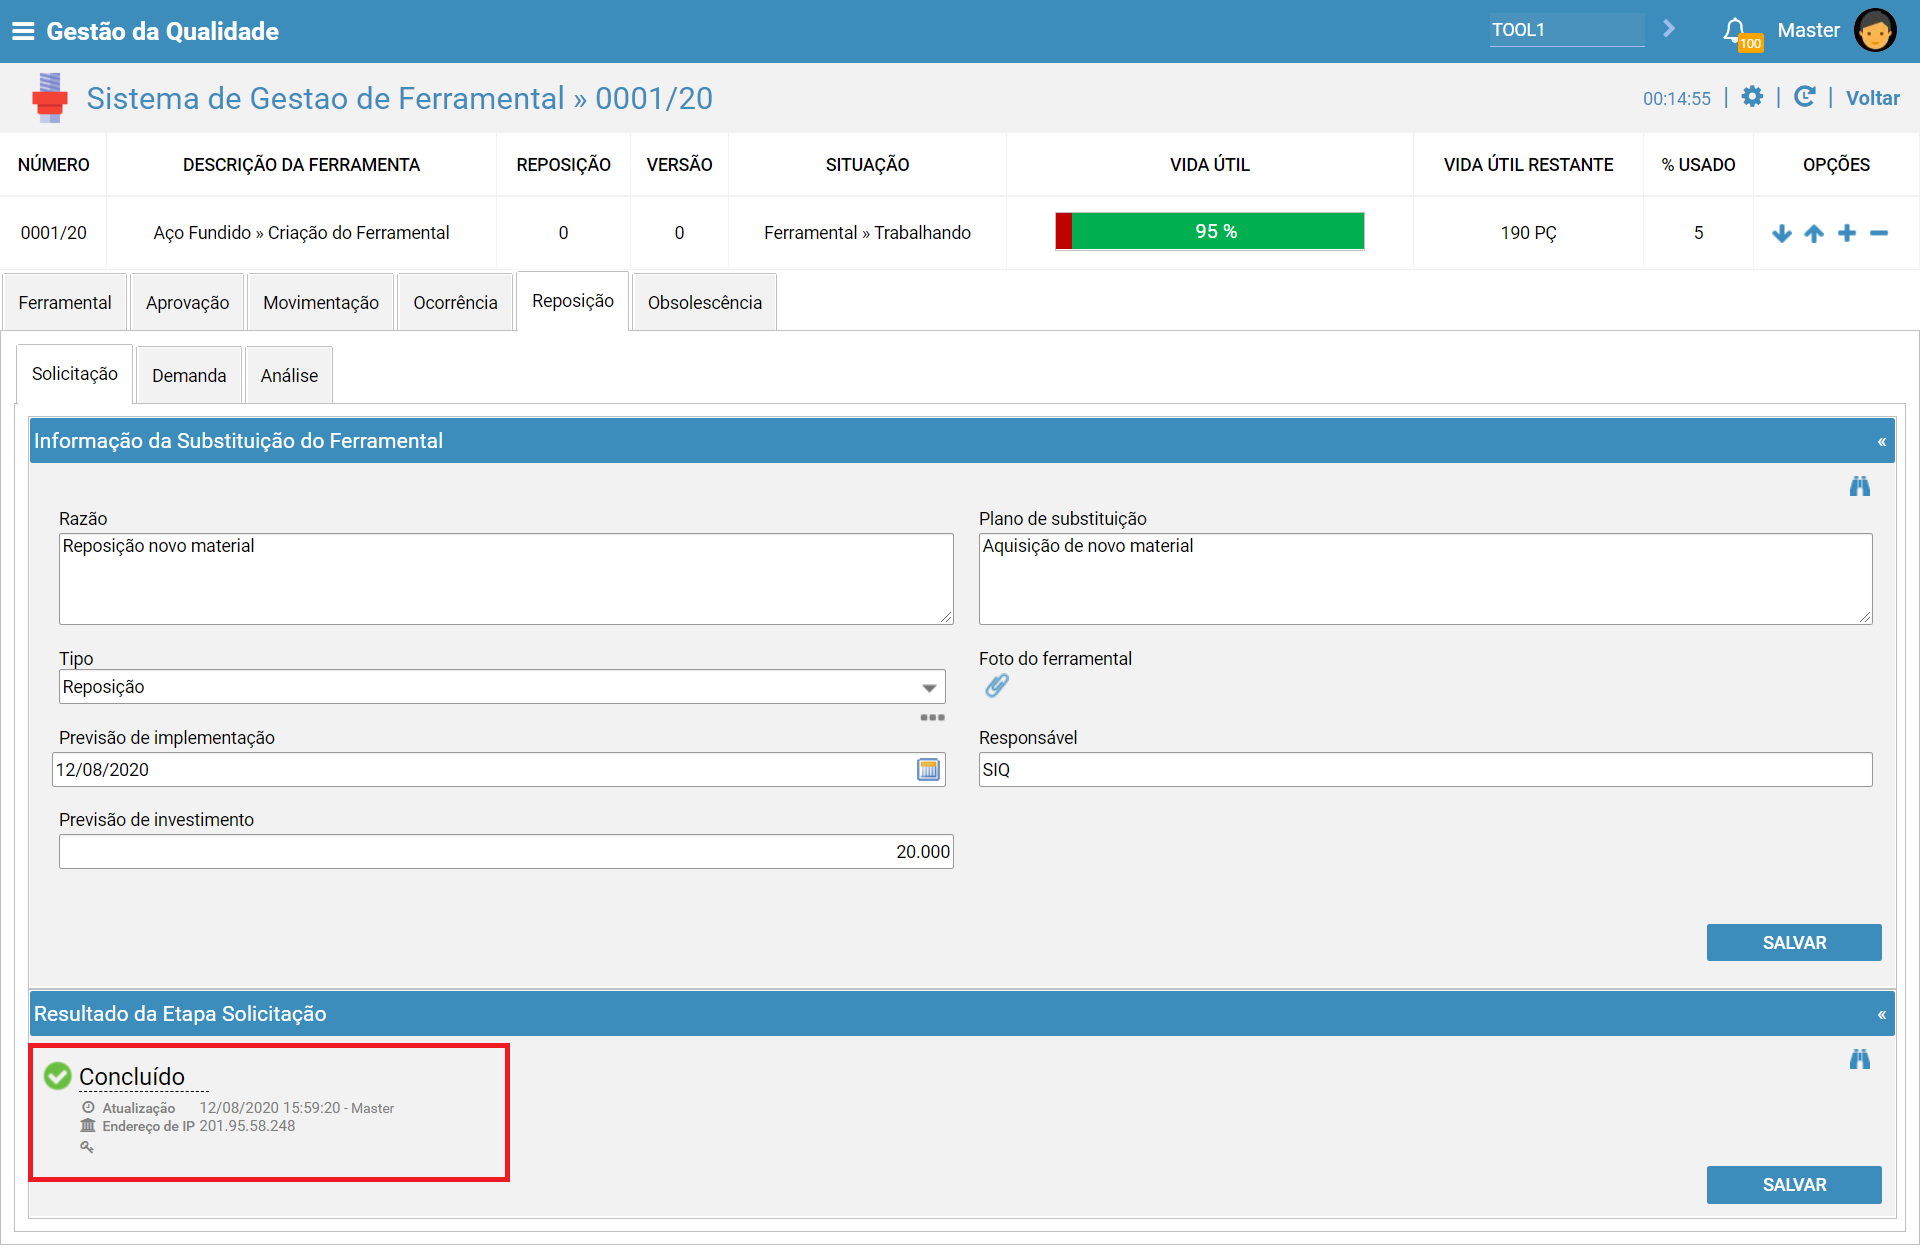Click the plus option icon

pyautogui.click(x=1847, y=233)
